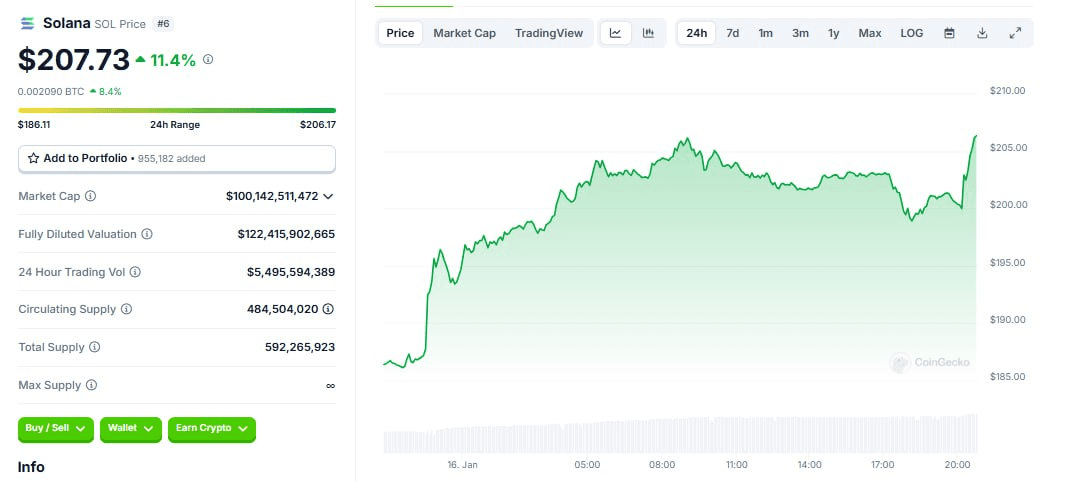Click the 0.002090 BTC value

[x=51, y=91]
